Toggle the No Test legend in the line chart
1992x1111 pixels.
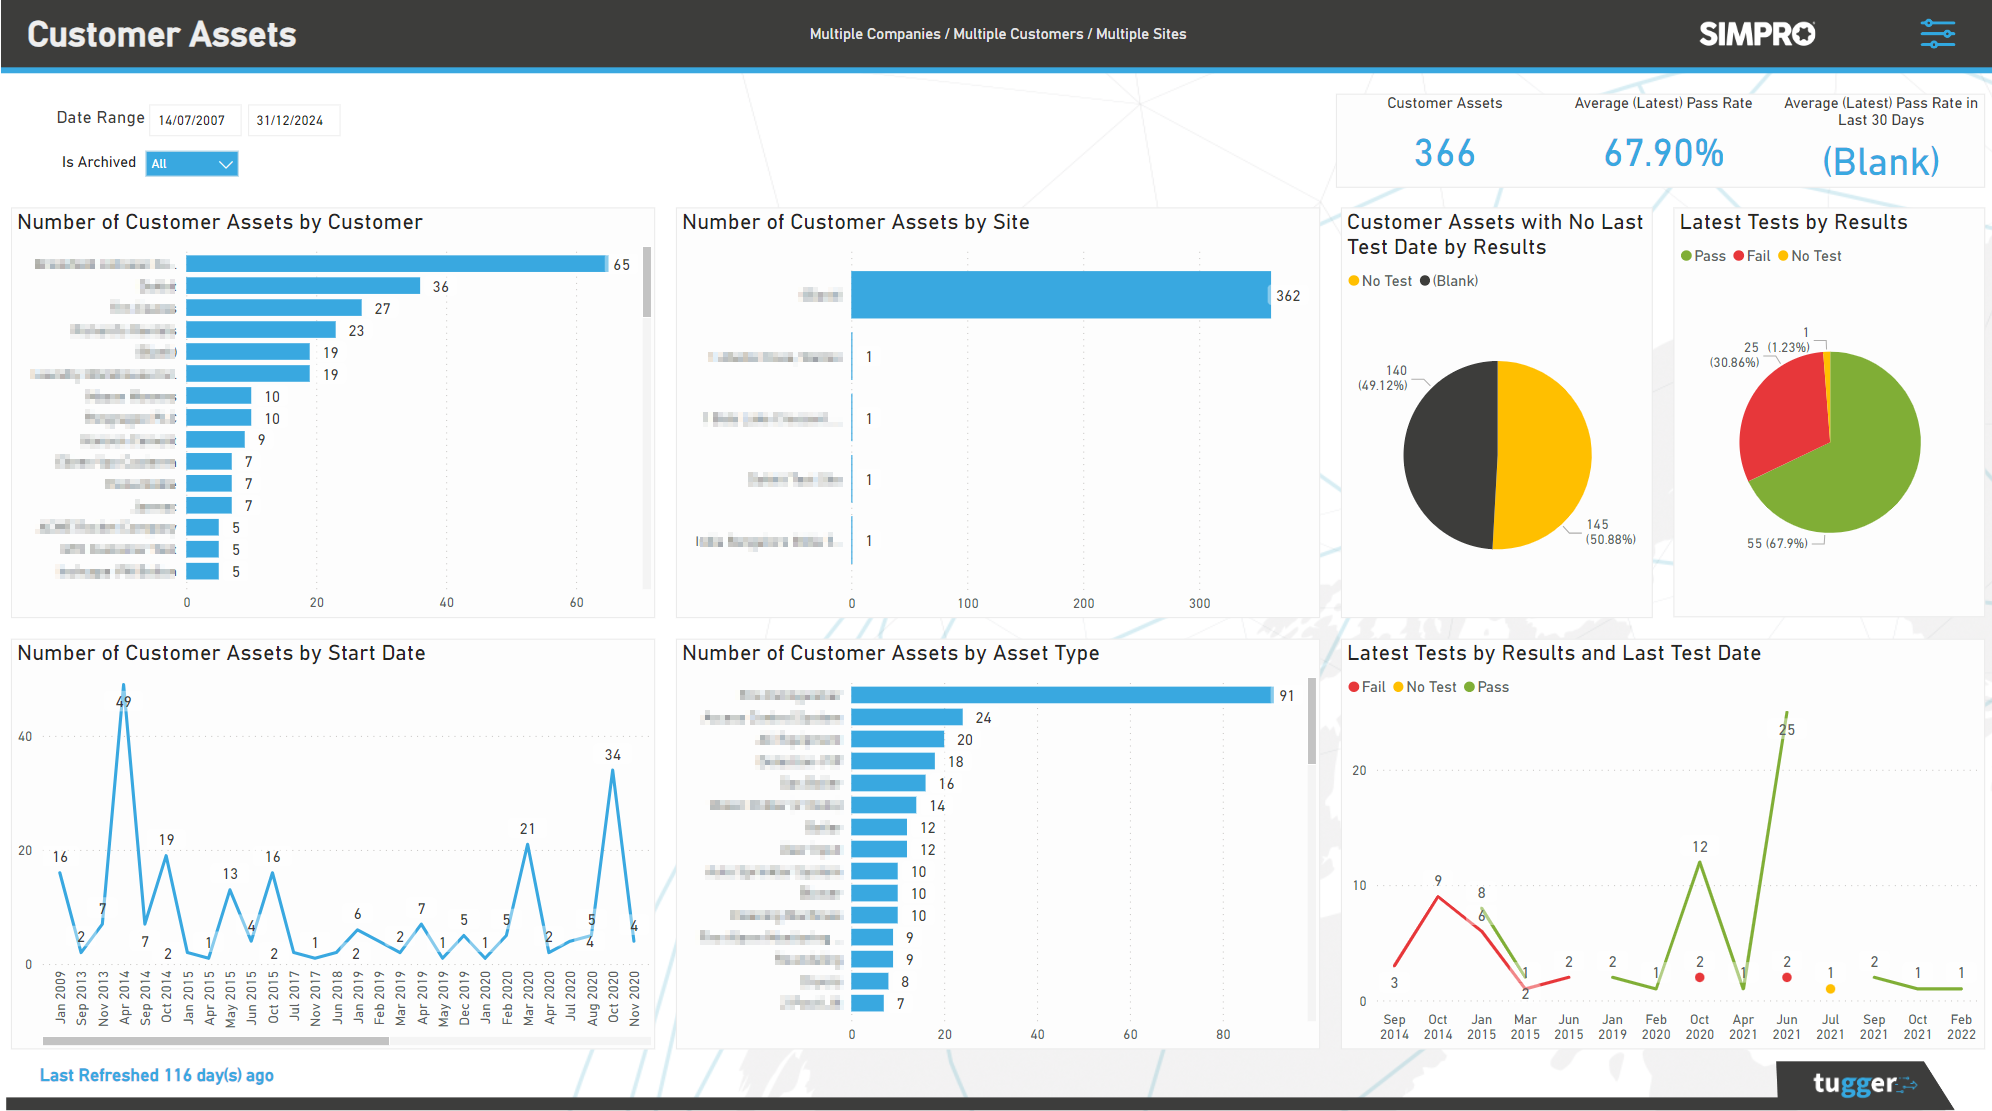click(x=1400, y=687)
